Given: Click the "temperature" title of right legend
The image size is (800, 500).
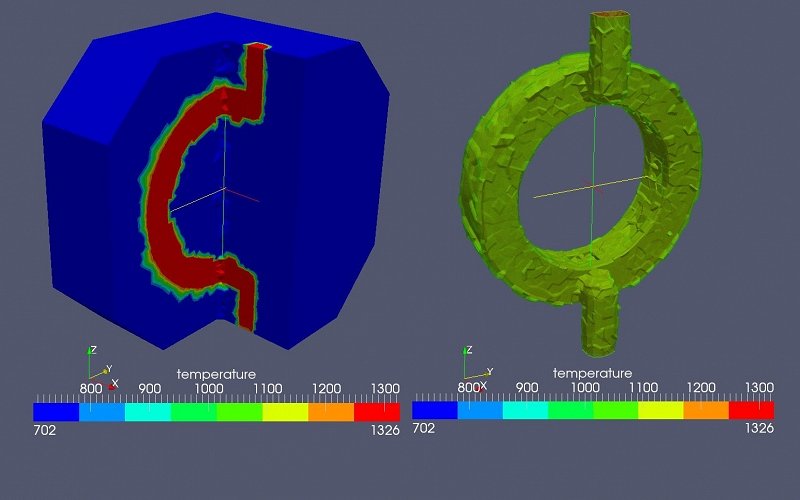Looking at the screenshot, I should (592, 374).
